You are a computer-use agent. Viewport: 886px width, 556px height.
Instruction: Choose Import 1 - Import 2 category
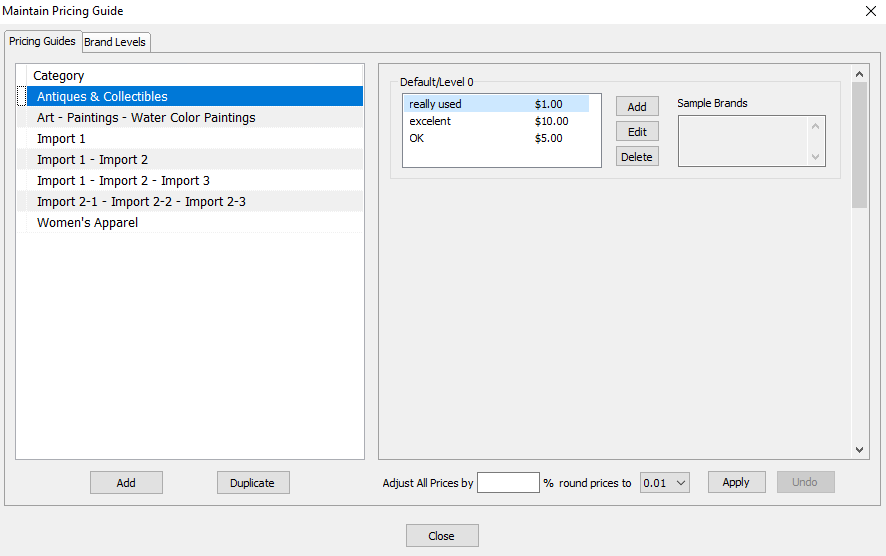[x=190, y=159]
